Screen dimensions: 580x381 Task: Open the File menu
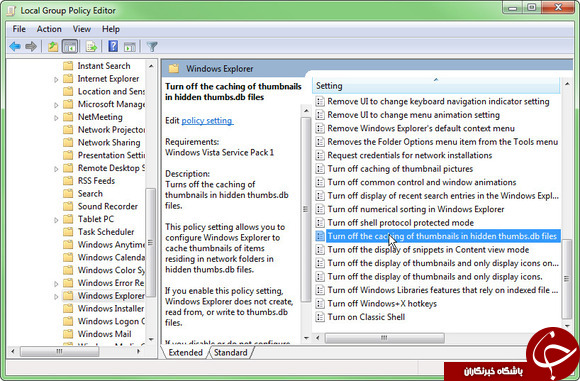19,29
